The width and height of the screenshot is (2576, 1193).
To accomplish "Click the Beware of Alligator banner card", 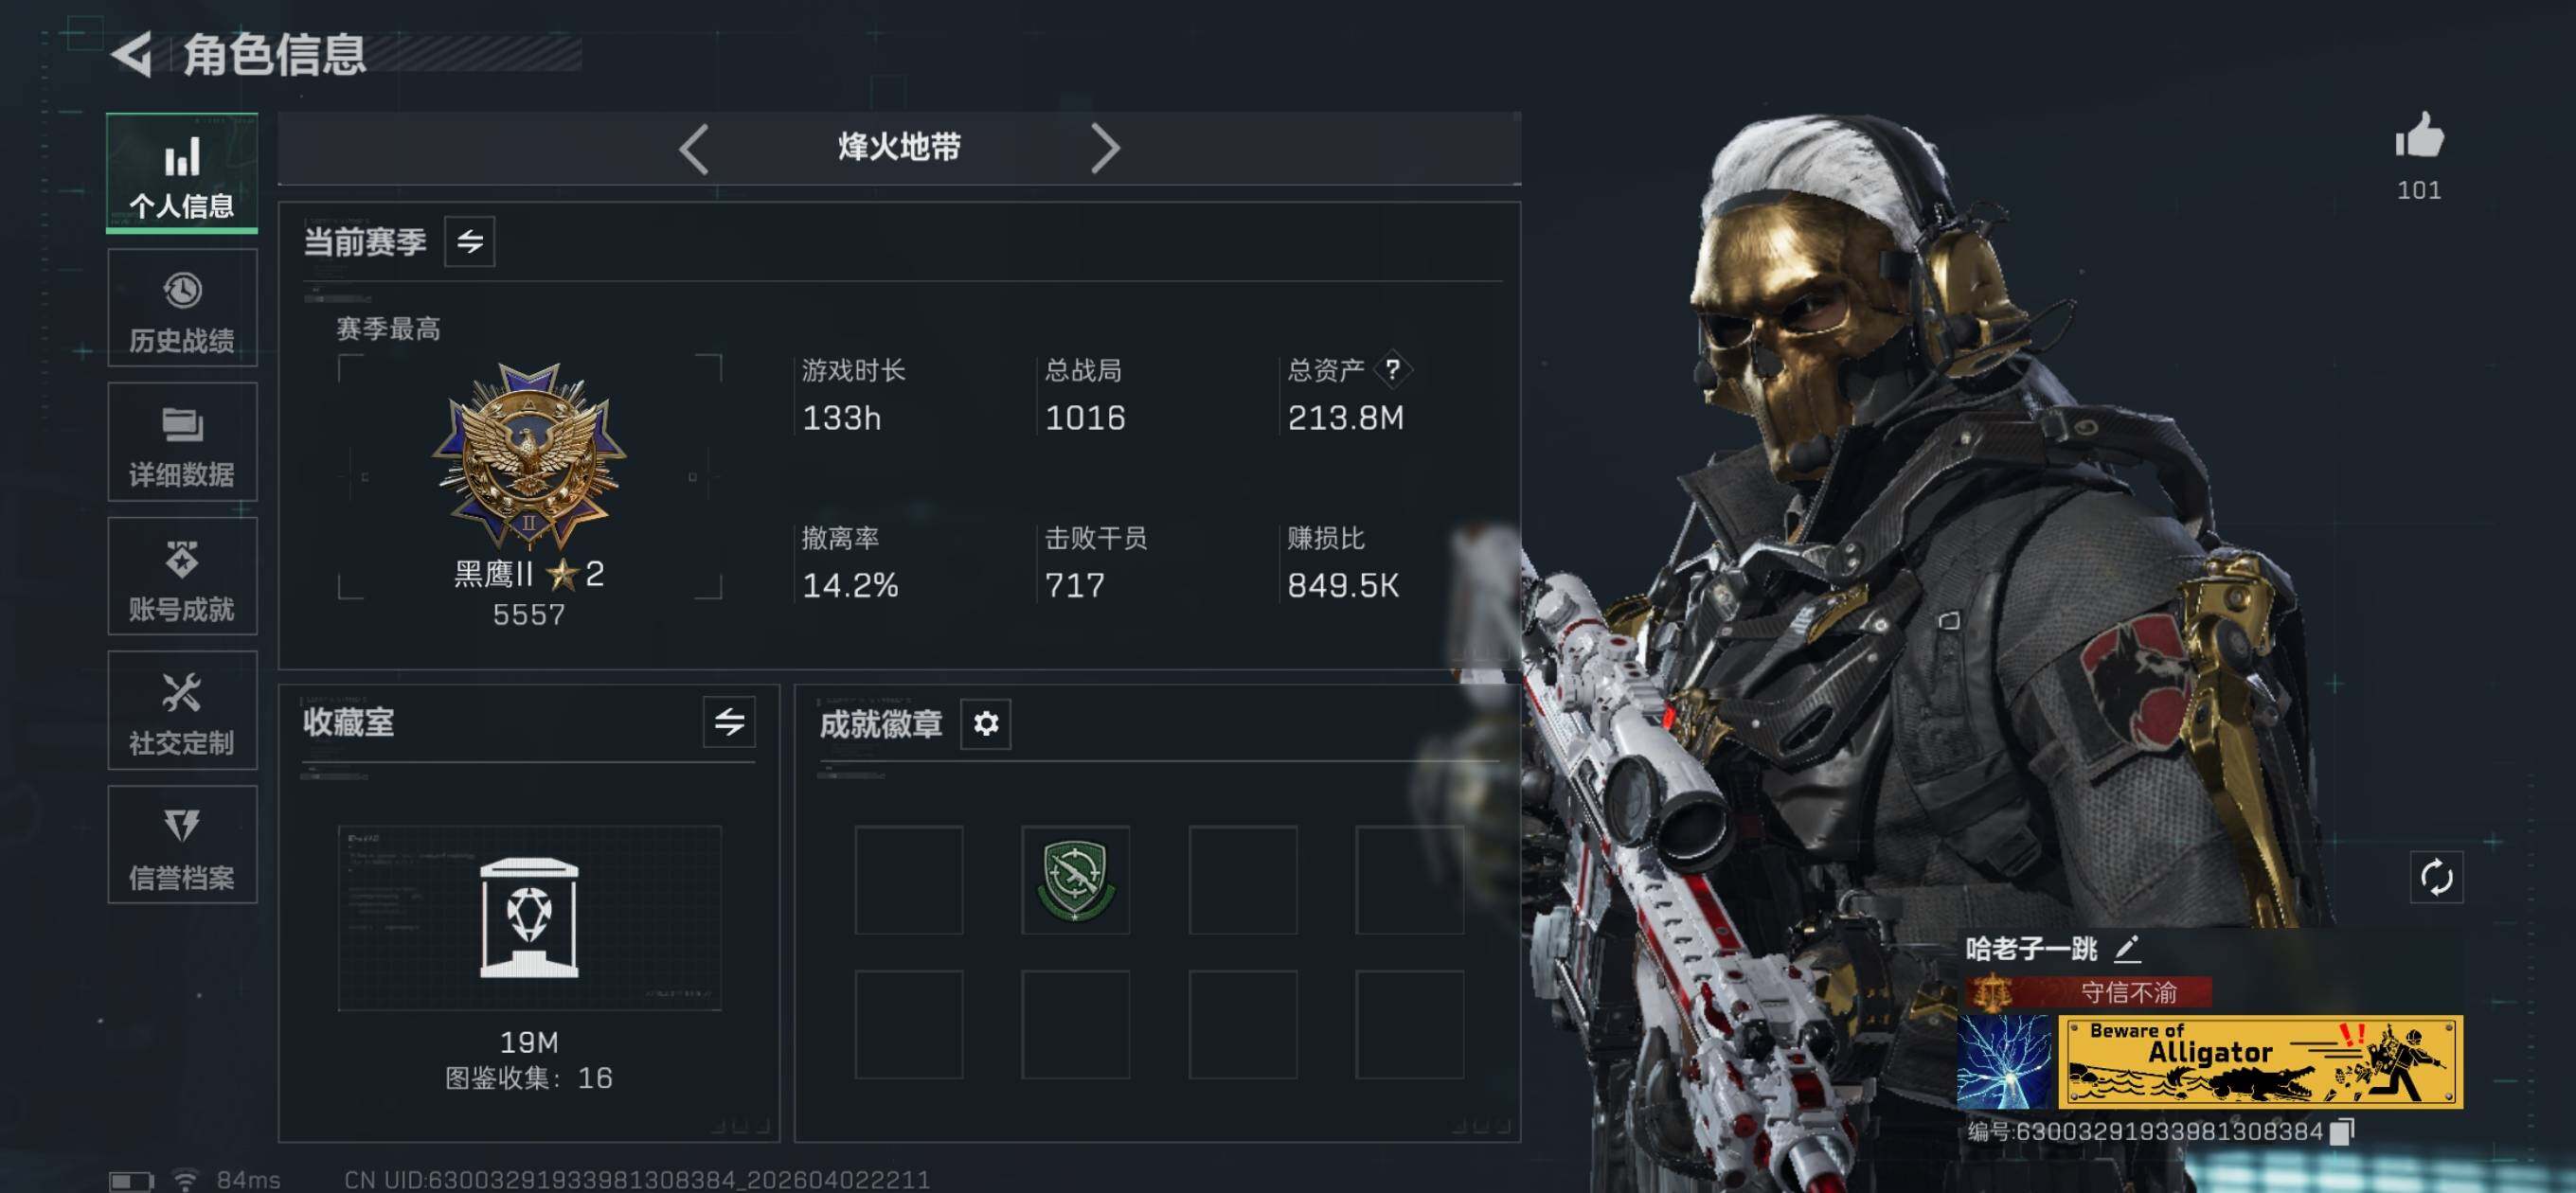I will coord(2260,1062).
